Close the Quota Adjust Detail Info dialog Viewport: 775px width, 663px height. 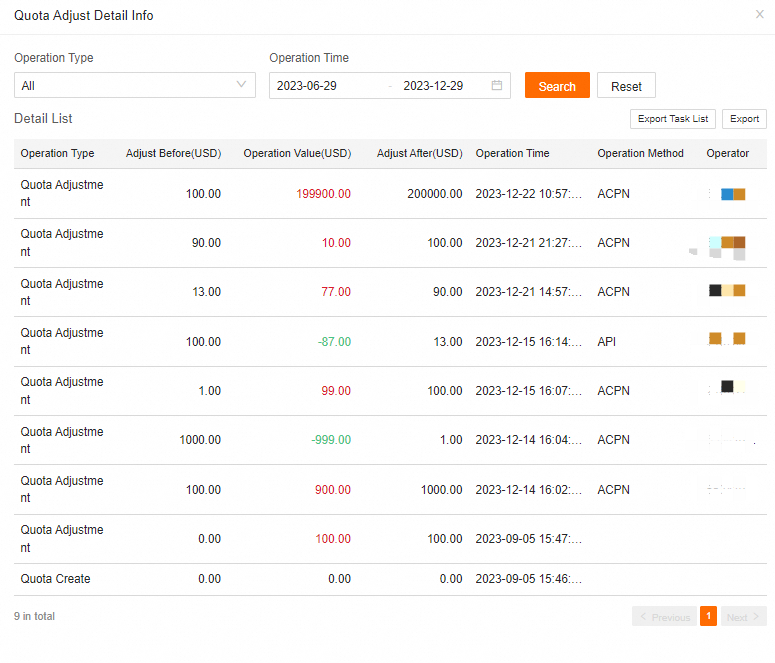[x=759, y=15]
